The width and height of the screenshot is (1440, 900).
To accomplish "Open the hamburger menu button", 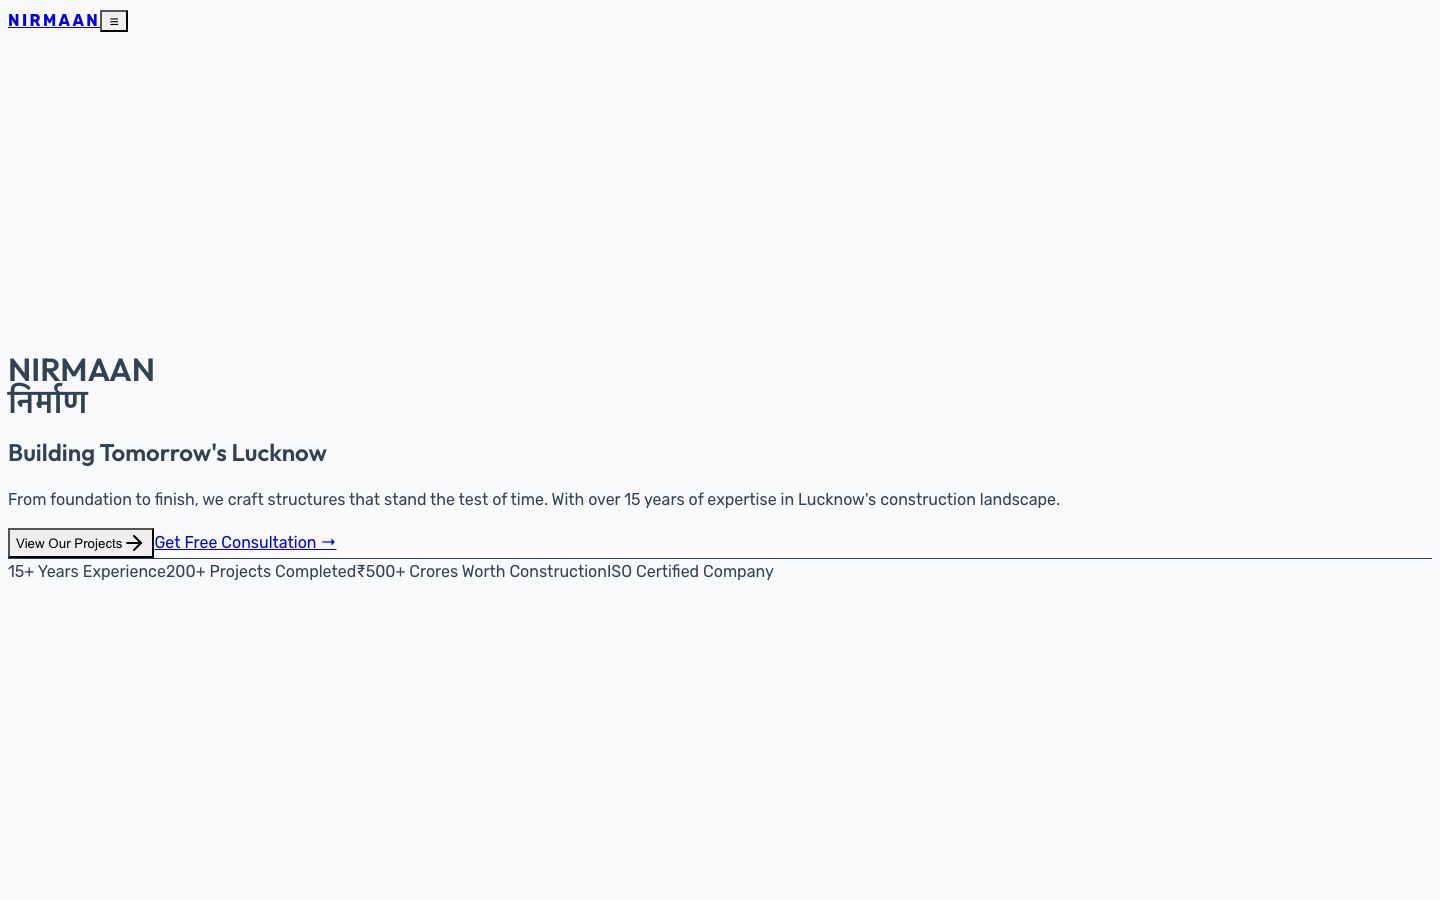I will click(x=114, y=21).
